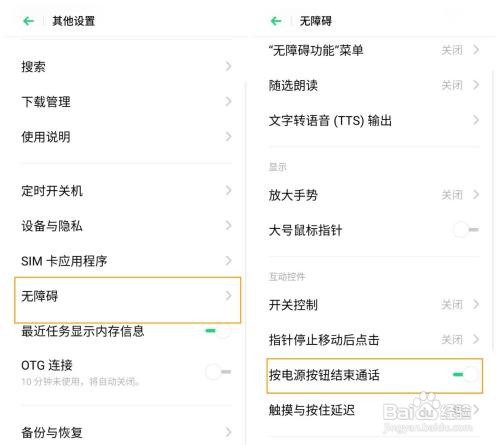
Task: Open the chevron next to 搜索
Action: 228,66
